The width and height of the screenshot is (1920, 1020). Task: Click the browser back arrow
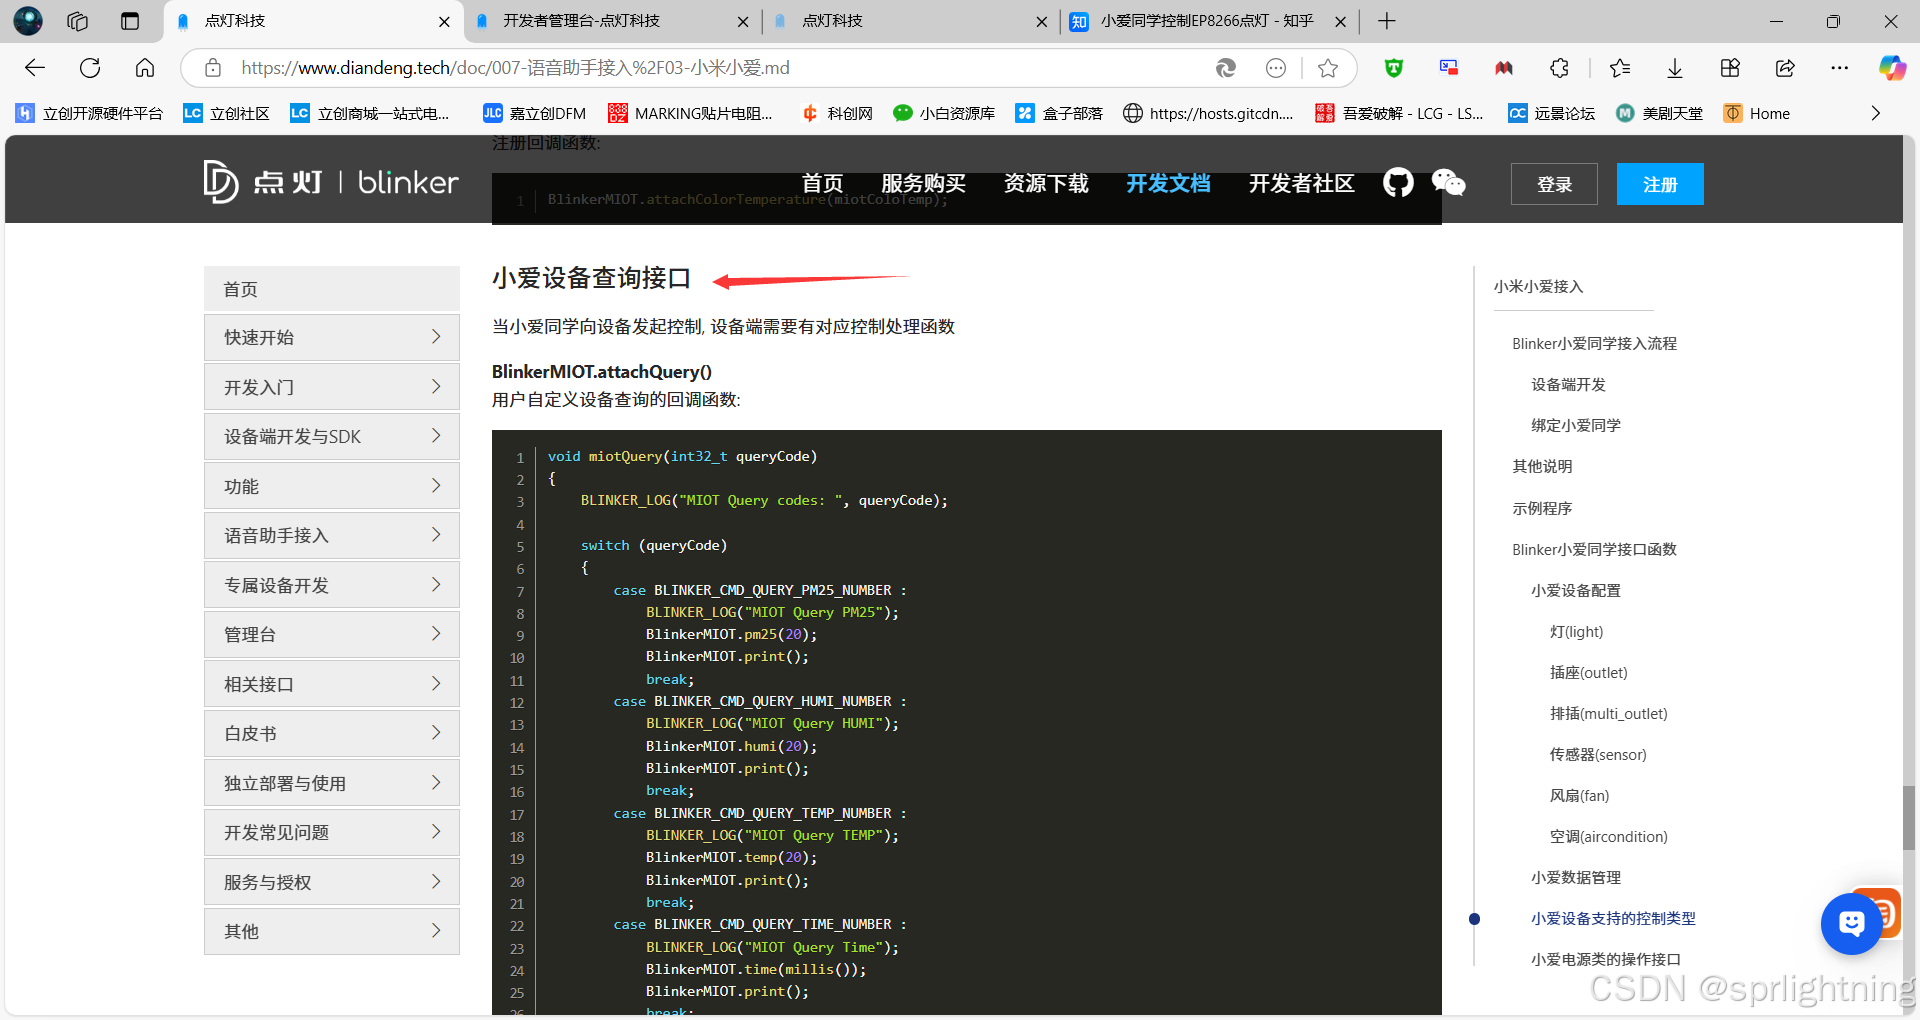(35, 68)
